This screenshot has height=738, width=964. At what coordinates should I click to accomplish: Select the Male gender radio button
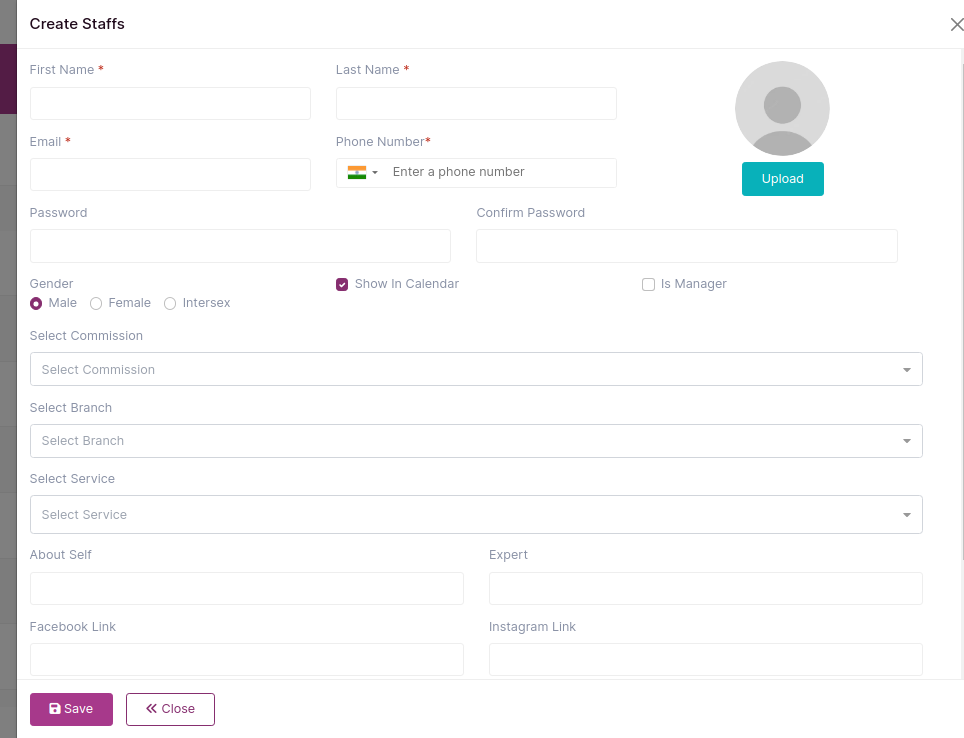pyautogui.click(x=36, y=303)
